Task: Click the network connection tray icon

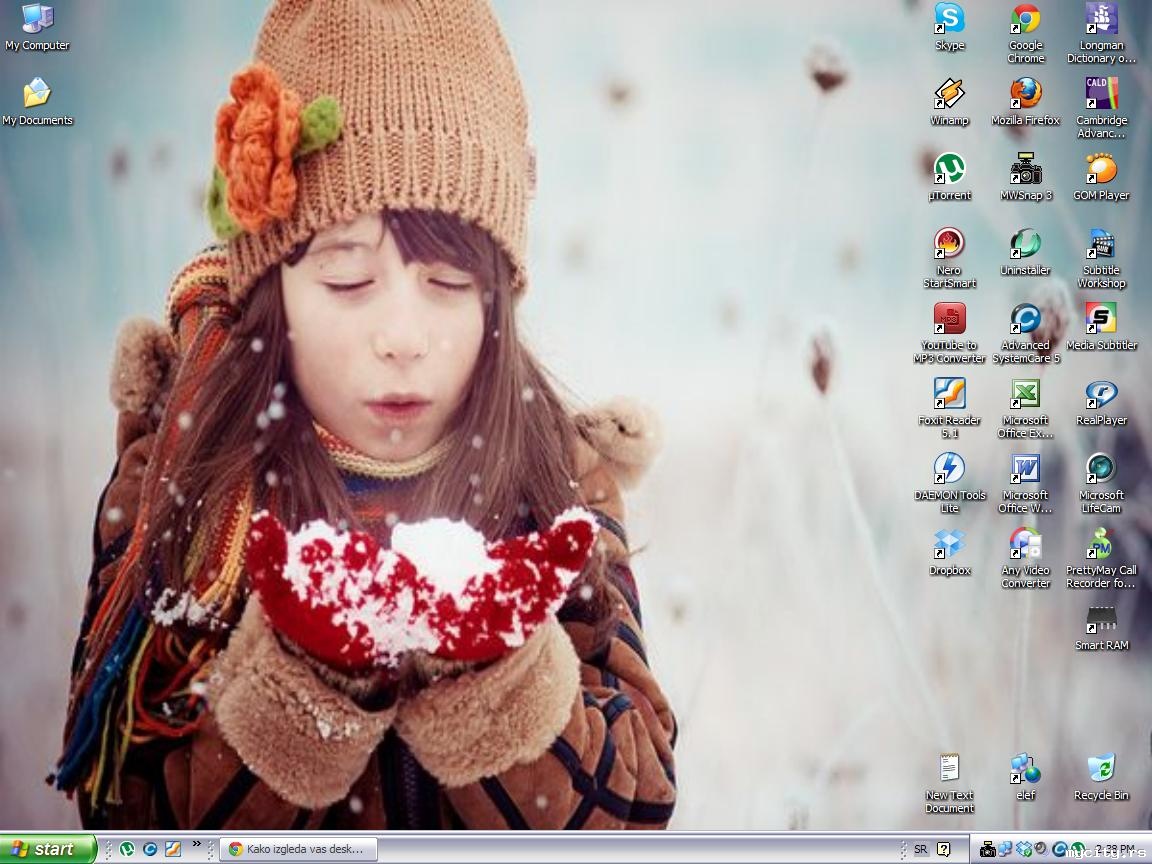Action: click(1006, 850)
